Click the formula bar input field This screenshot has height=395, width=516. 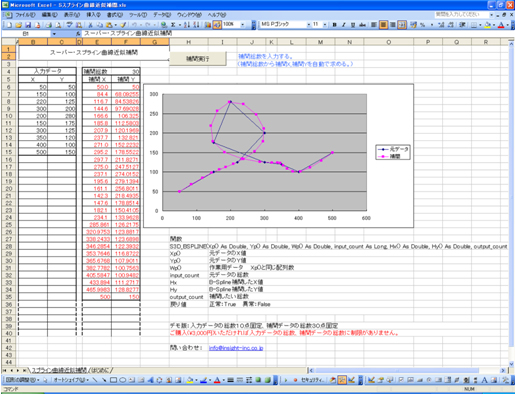point(297,33)
